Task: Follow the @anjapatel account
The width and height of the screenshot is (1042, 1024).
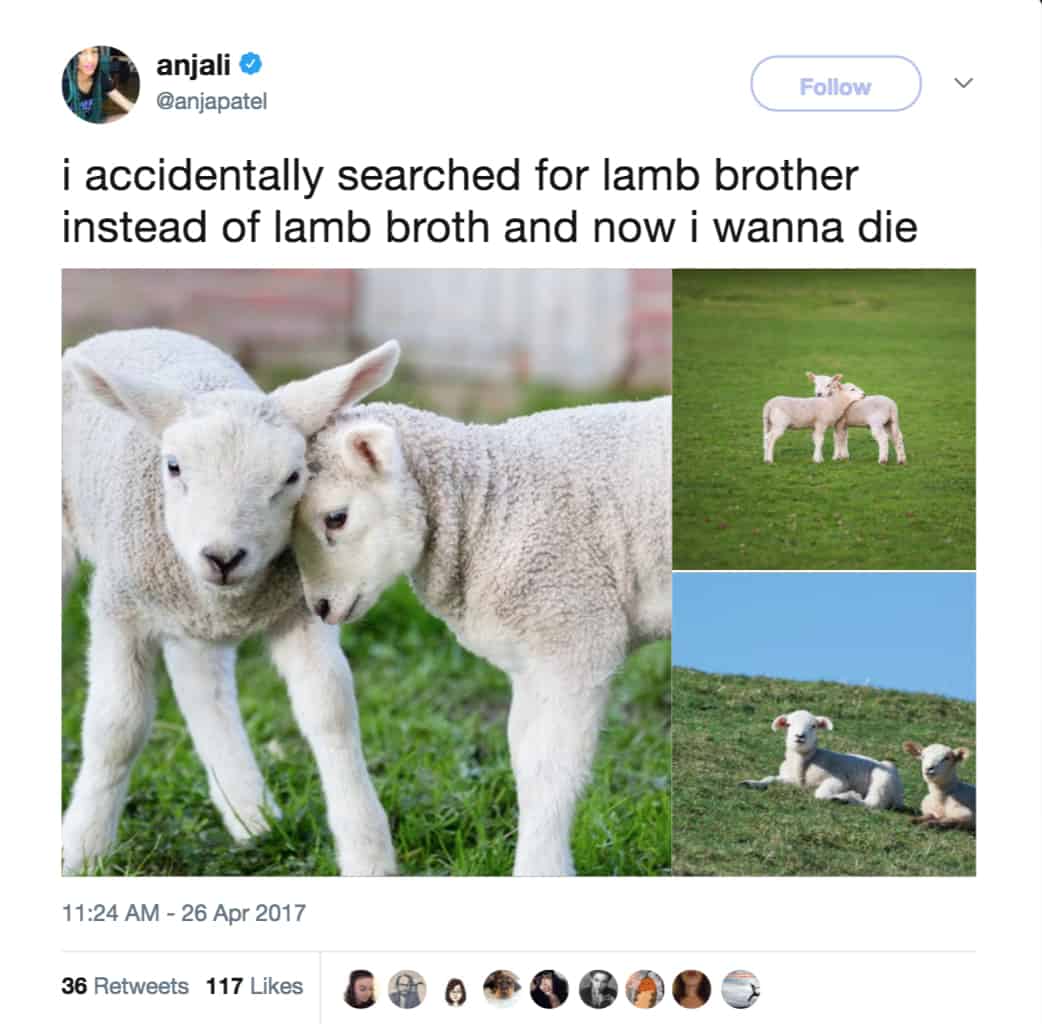Action: [835, 84]
